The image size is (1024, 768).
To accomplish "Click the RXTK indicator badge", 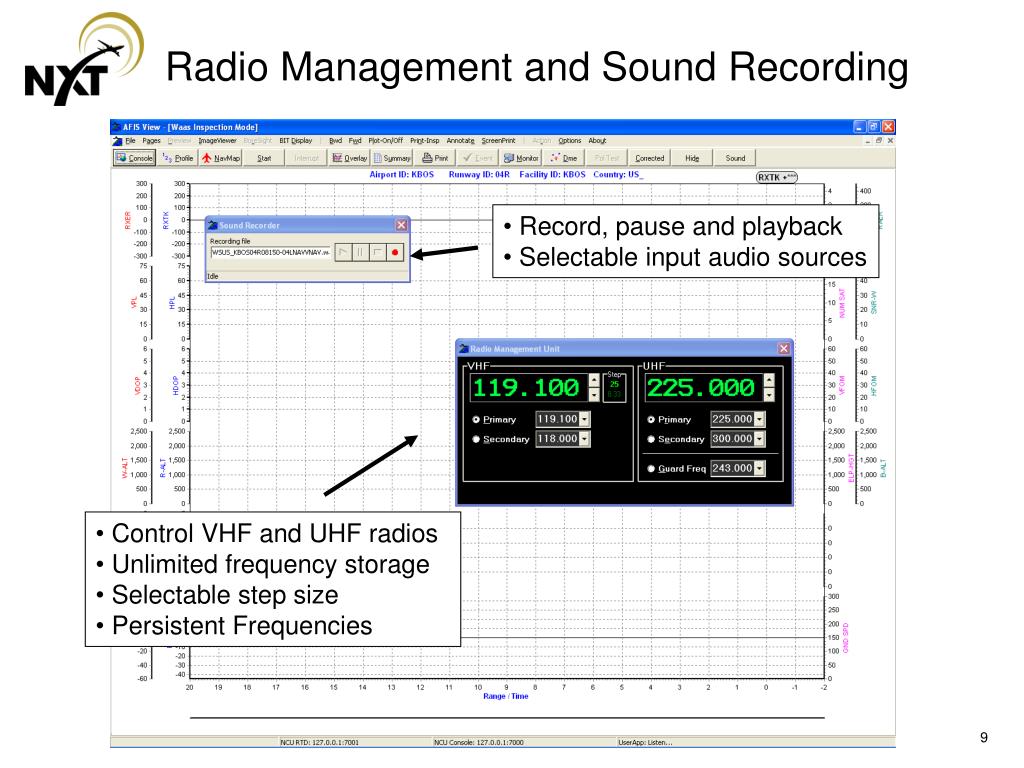I will tap(776, 177).
